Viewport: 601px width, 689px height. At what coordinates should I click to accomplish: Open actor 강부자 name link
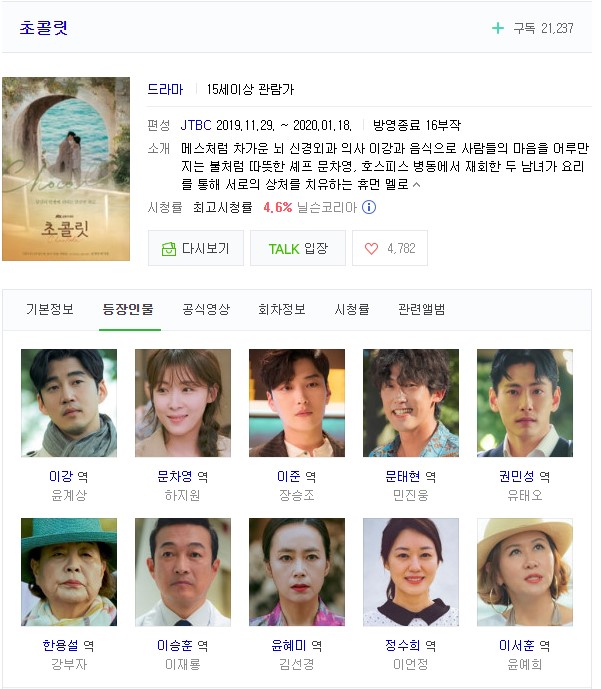pos(69,664)
